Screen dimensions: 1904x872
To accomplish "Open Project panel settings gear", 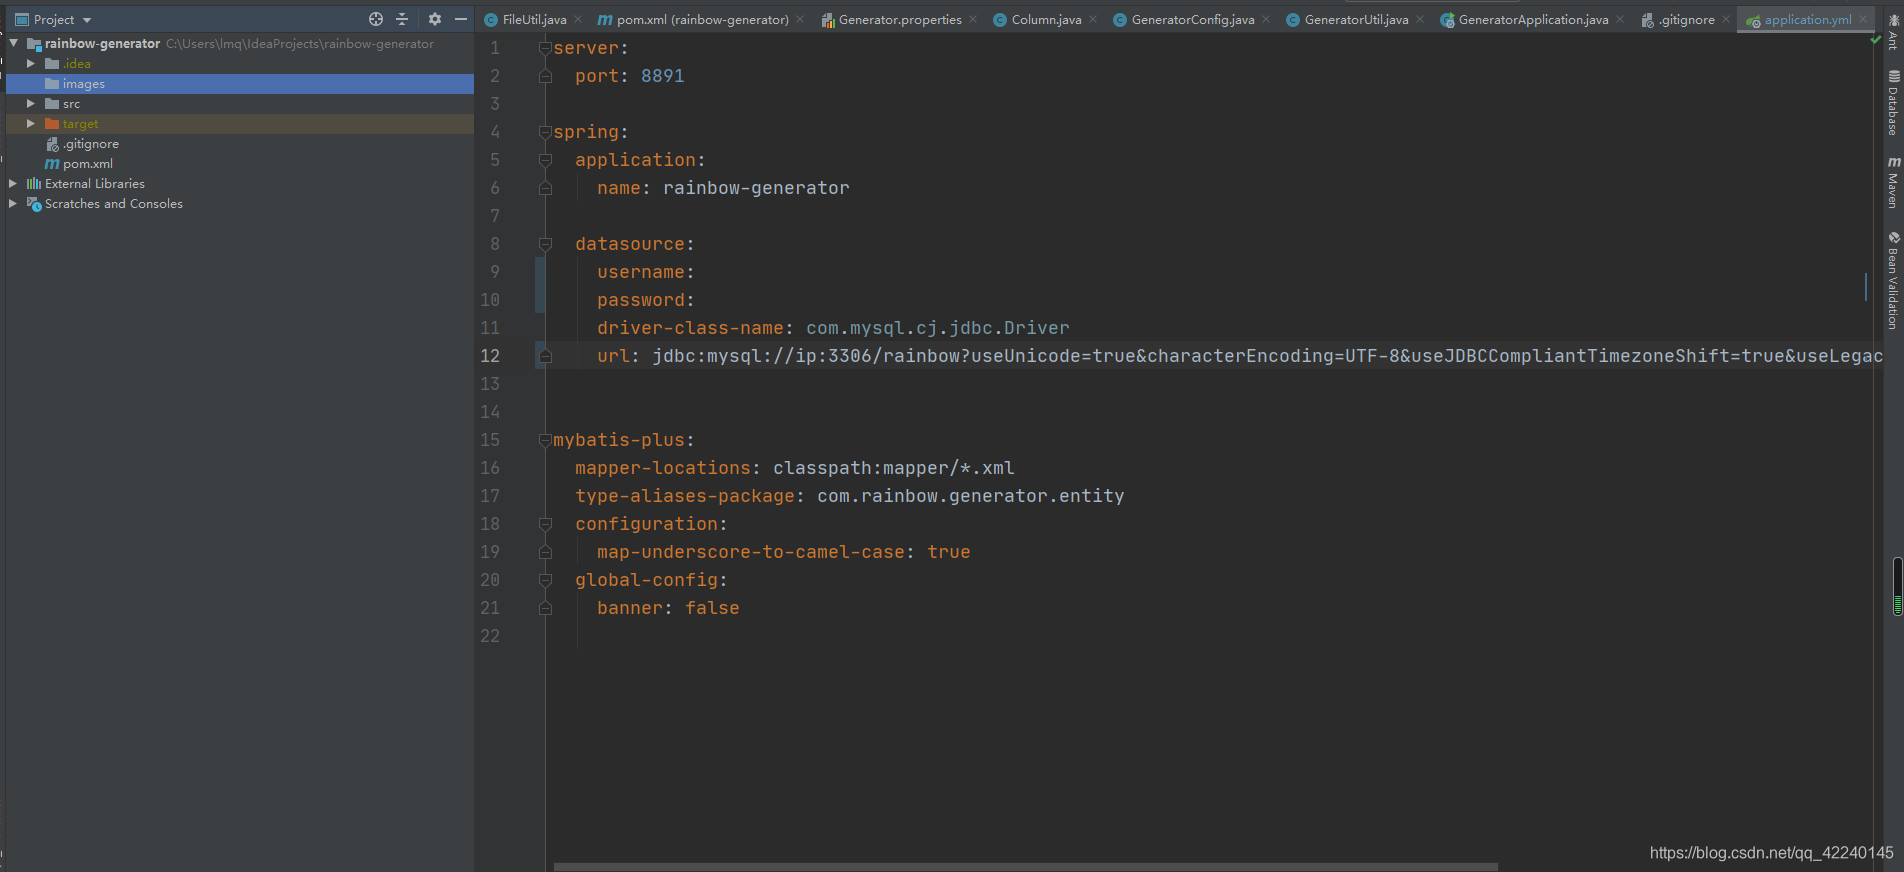I will click(x=435, y=19).
